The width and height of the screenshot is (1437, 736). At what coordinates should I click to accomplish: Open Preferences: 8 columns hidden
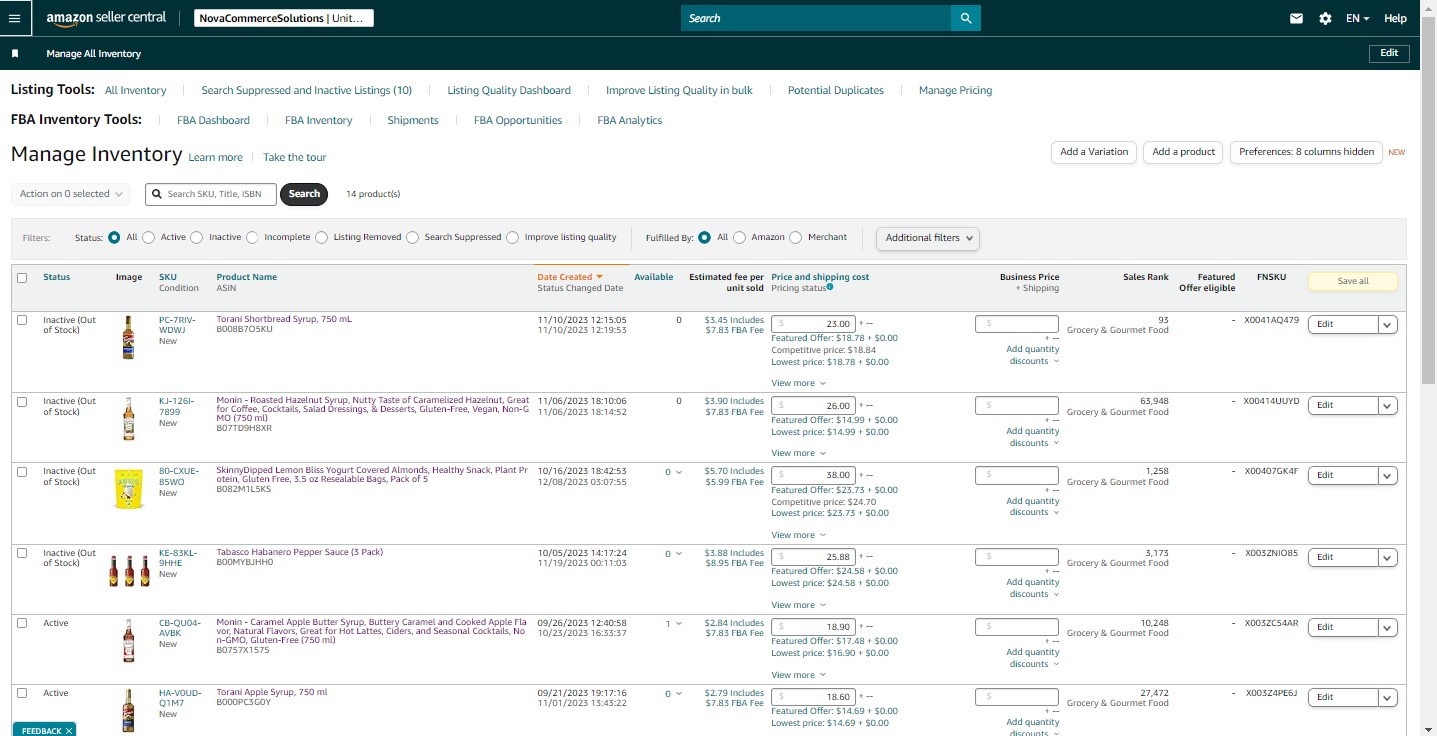(1306, 152)
